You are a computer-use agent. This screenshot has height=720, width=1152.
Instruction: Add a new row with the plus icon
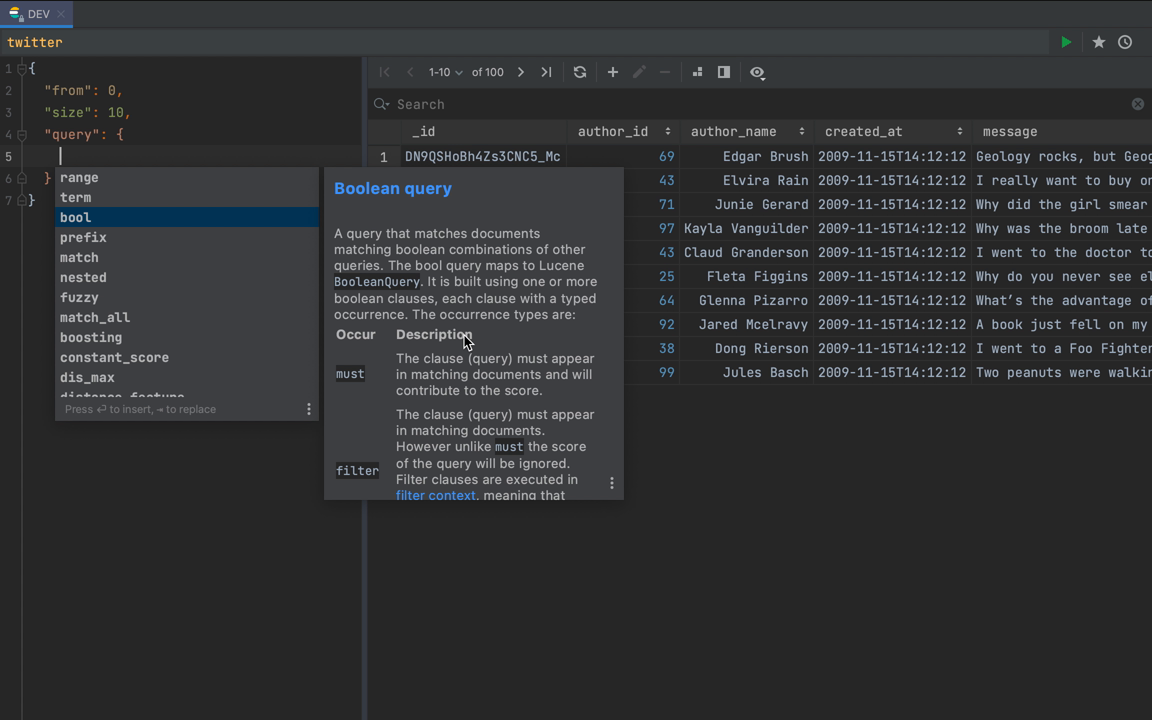tap(612, 72)
